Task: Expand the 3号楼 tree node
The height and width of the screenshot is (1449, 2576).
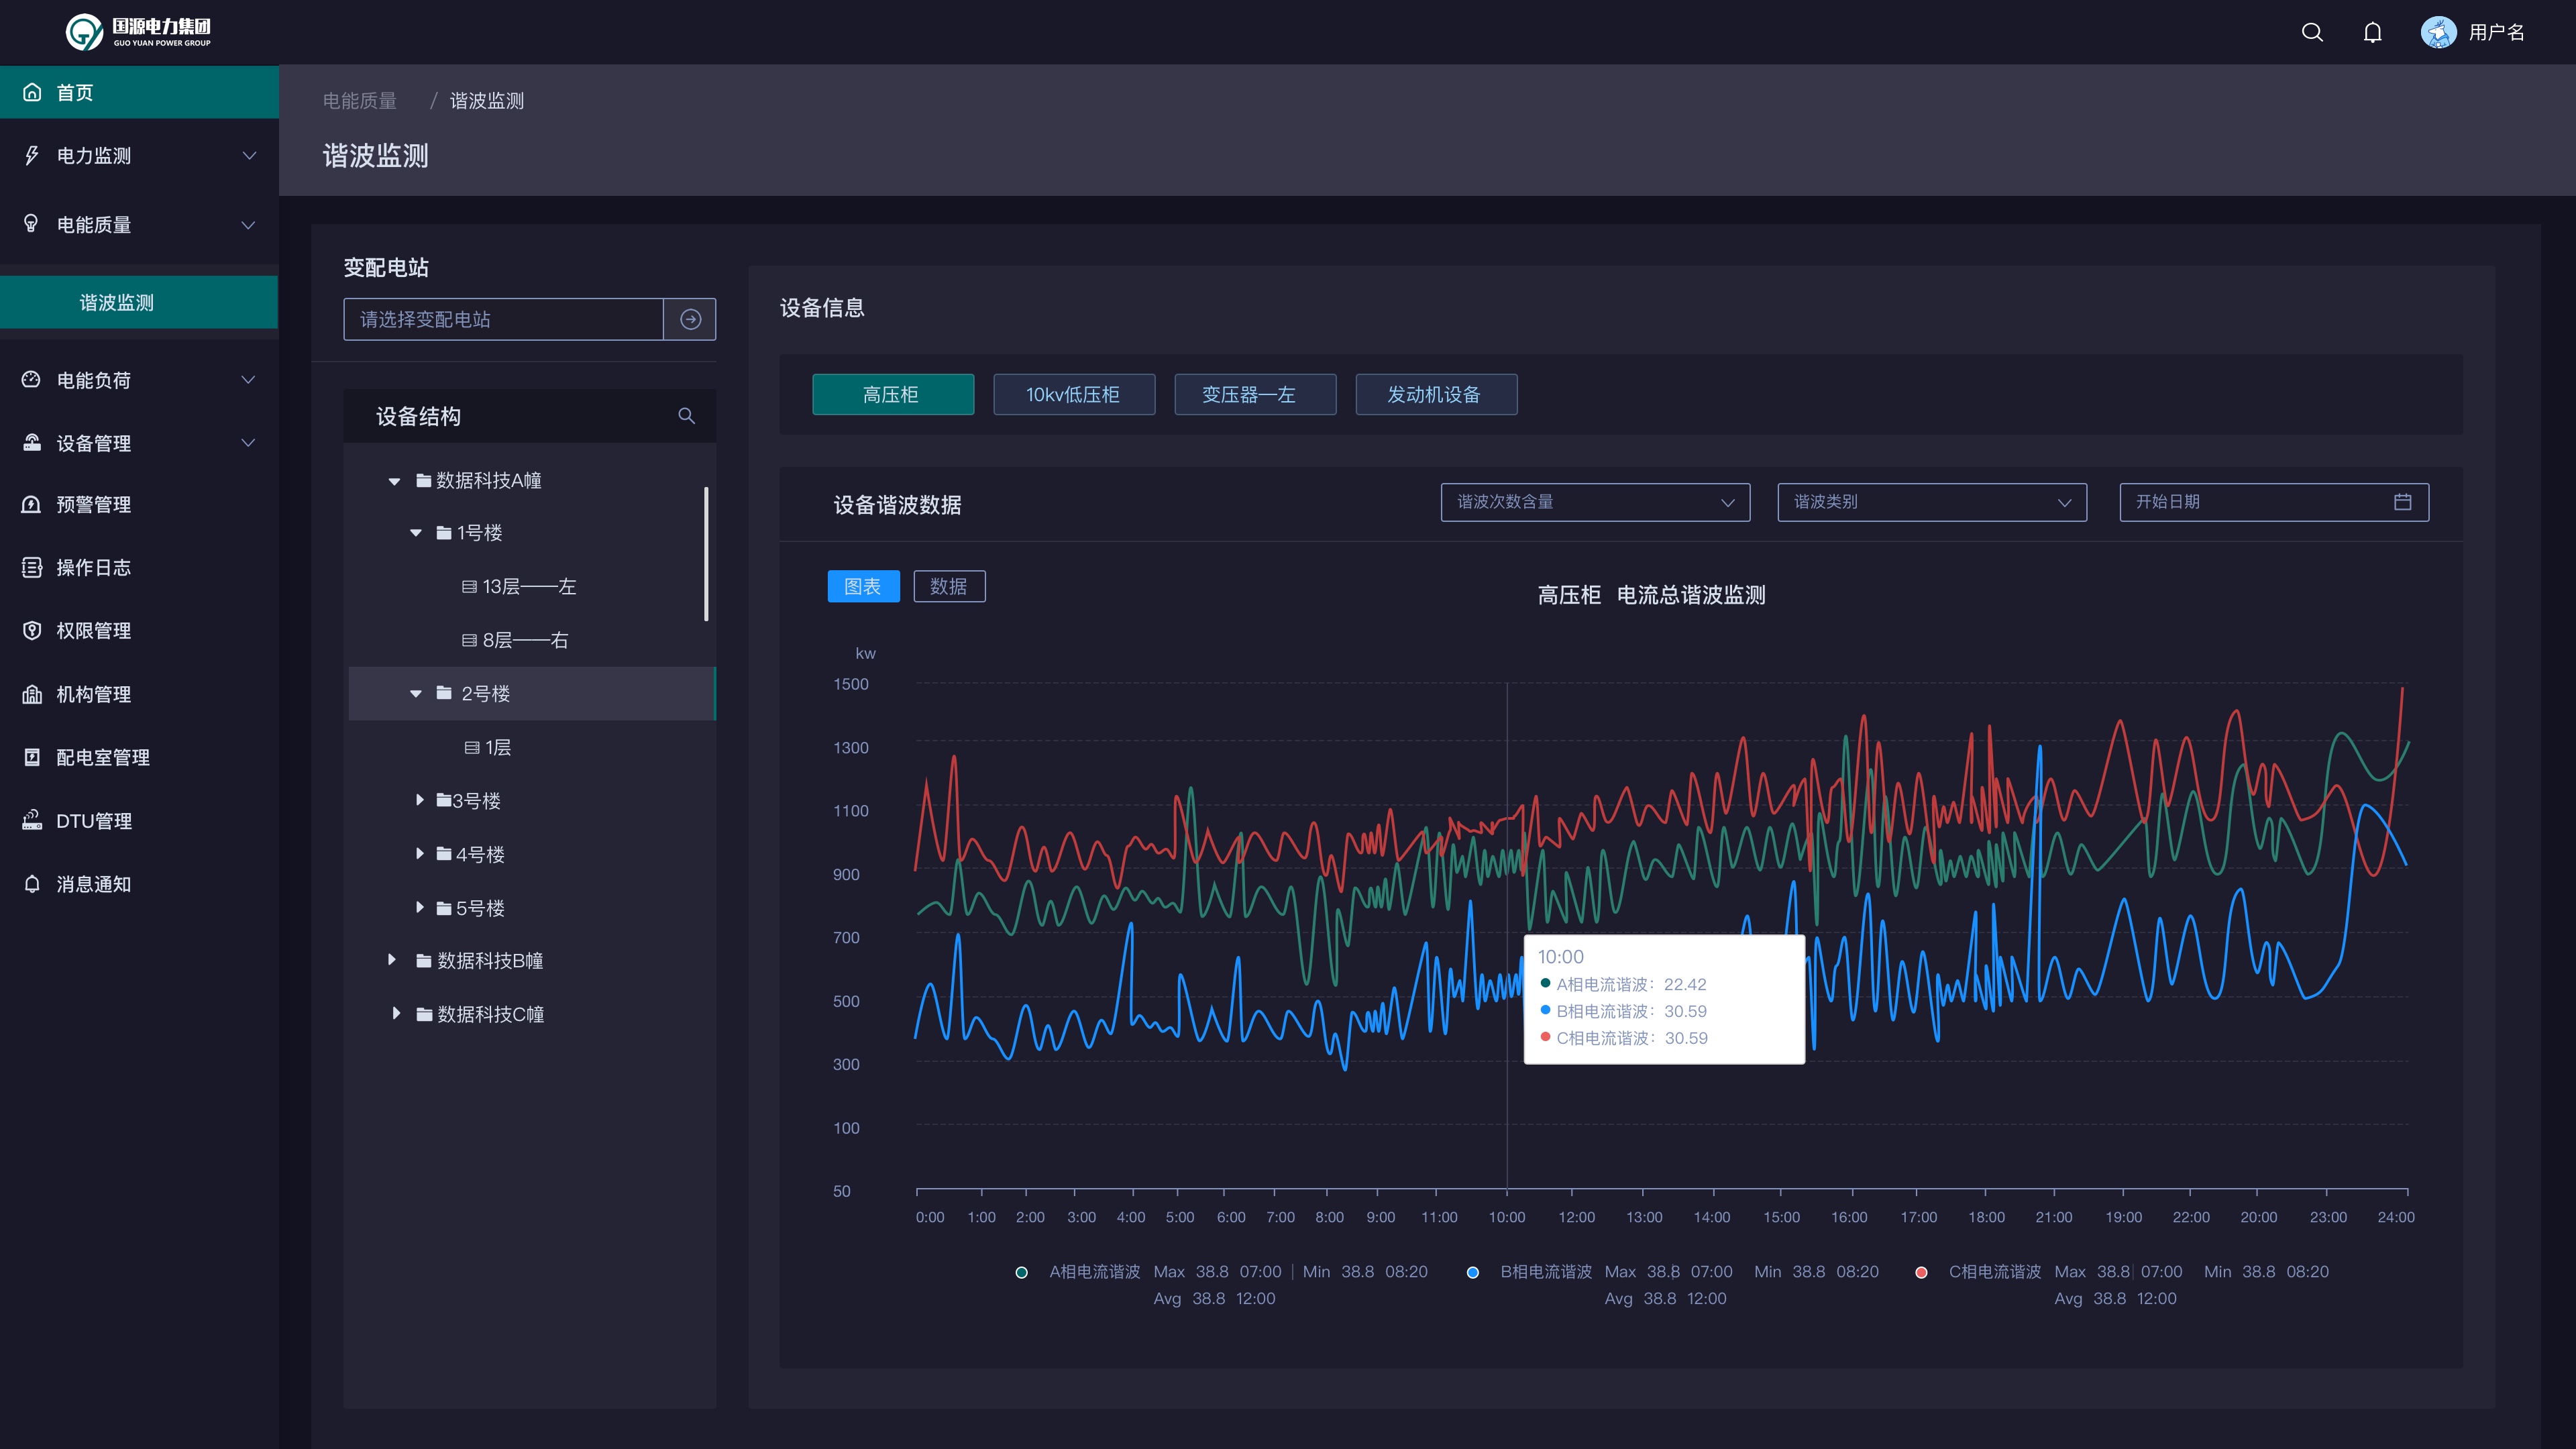Action: [x=420, y=800]
